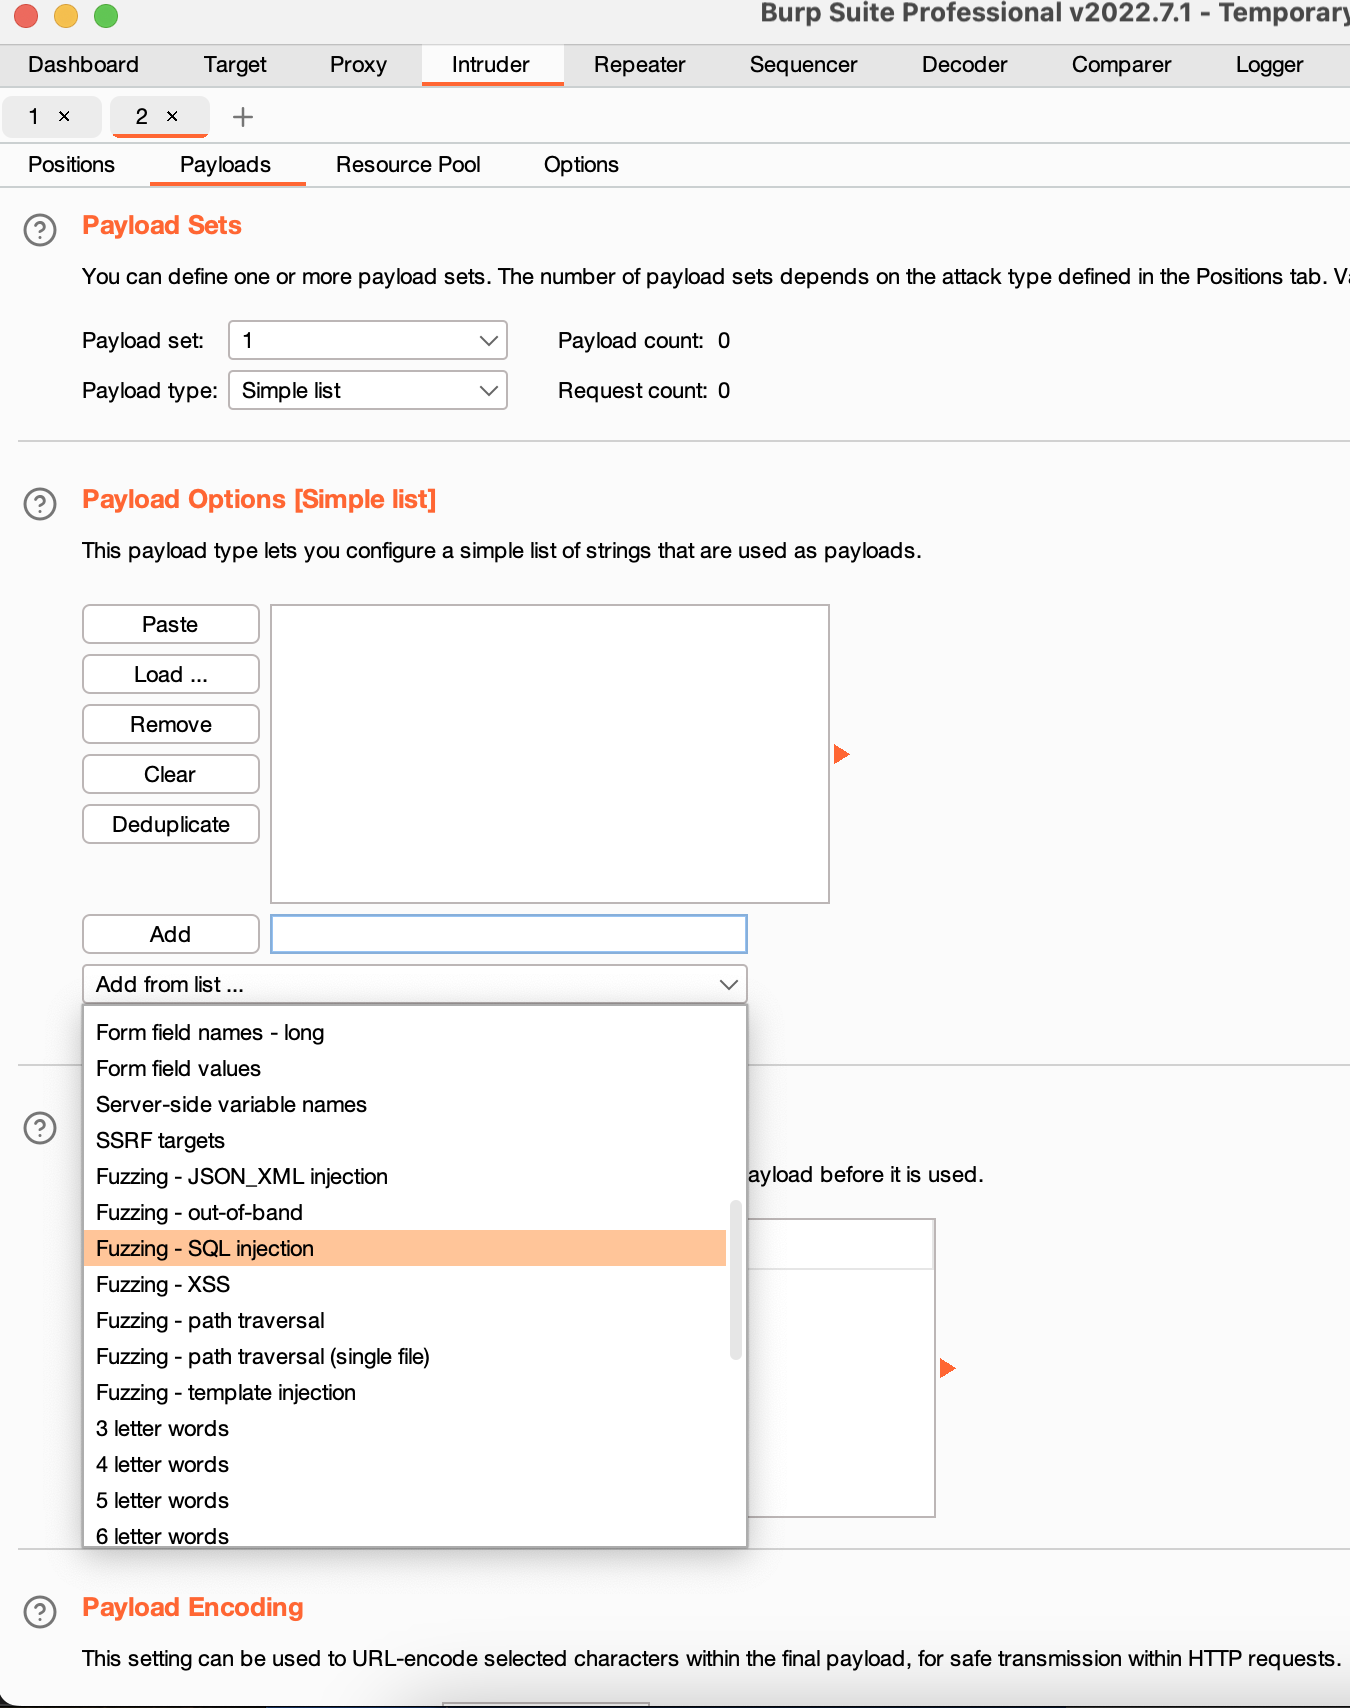Click the Paste button
The image size is (1350, 1708).
(x=171, y=624)
